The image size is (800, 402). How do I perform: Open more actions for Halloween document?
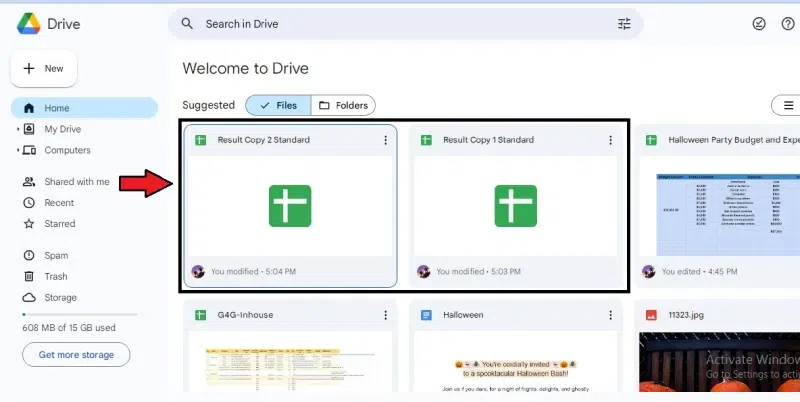pos(610,315)
